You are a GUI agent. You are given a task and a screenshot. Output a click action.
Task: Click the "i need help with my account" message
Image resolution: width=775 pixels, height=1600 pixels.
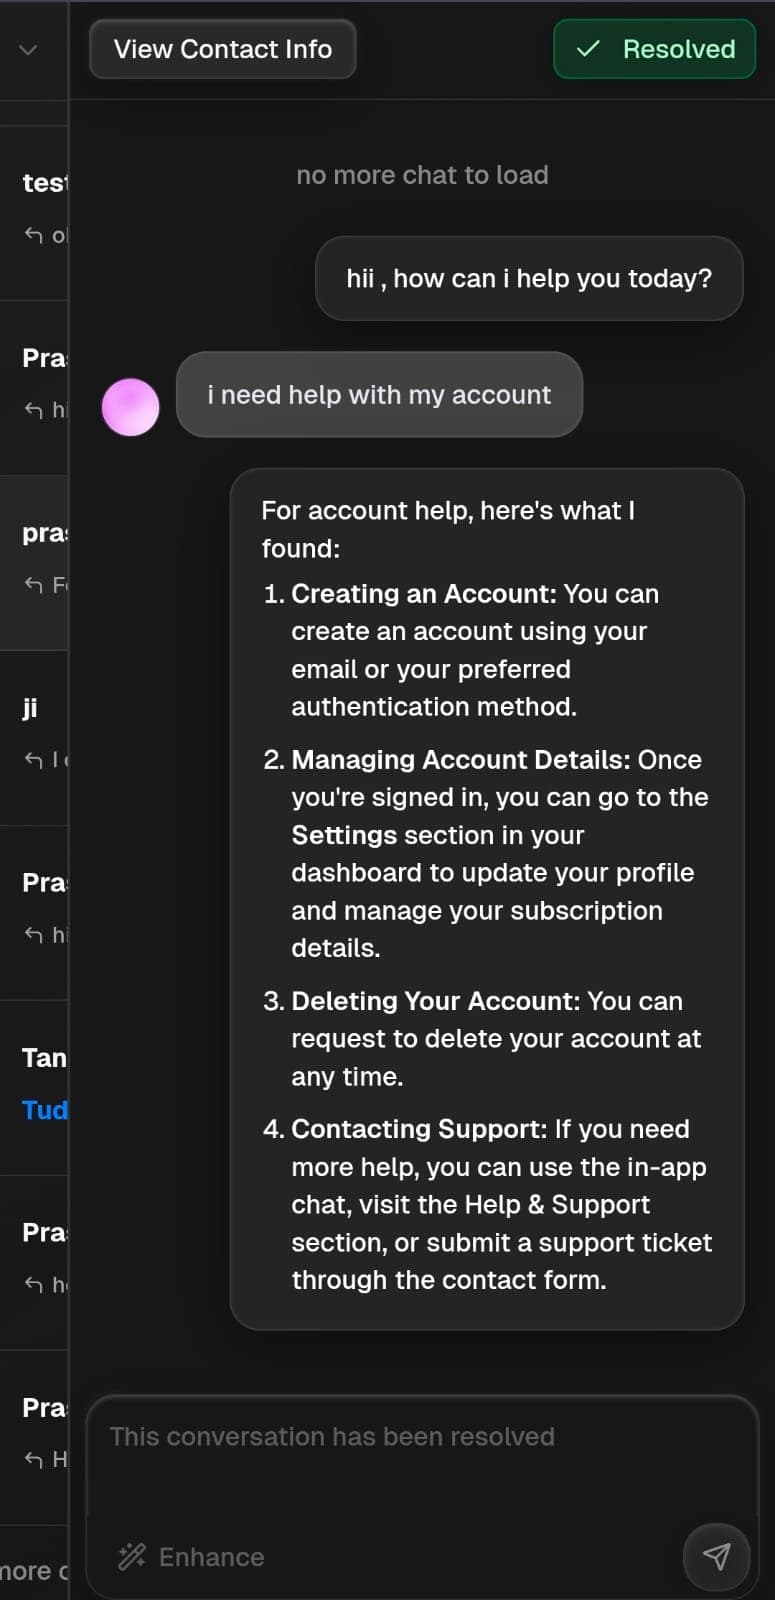379,395
